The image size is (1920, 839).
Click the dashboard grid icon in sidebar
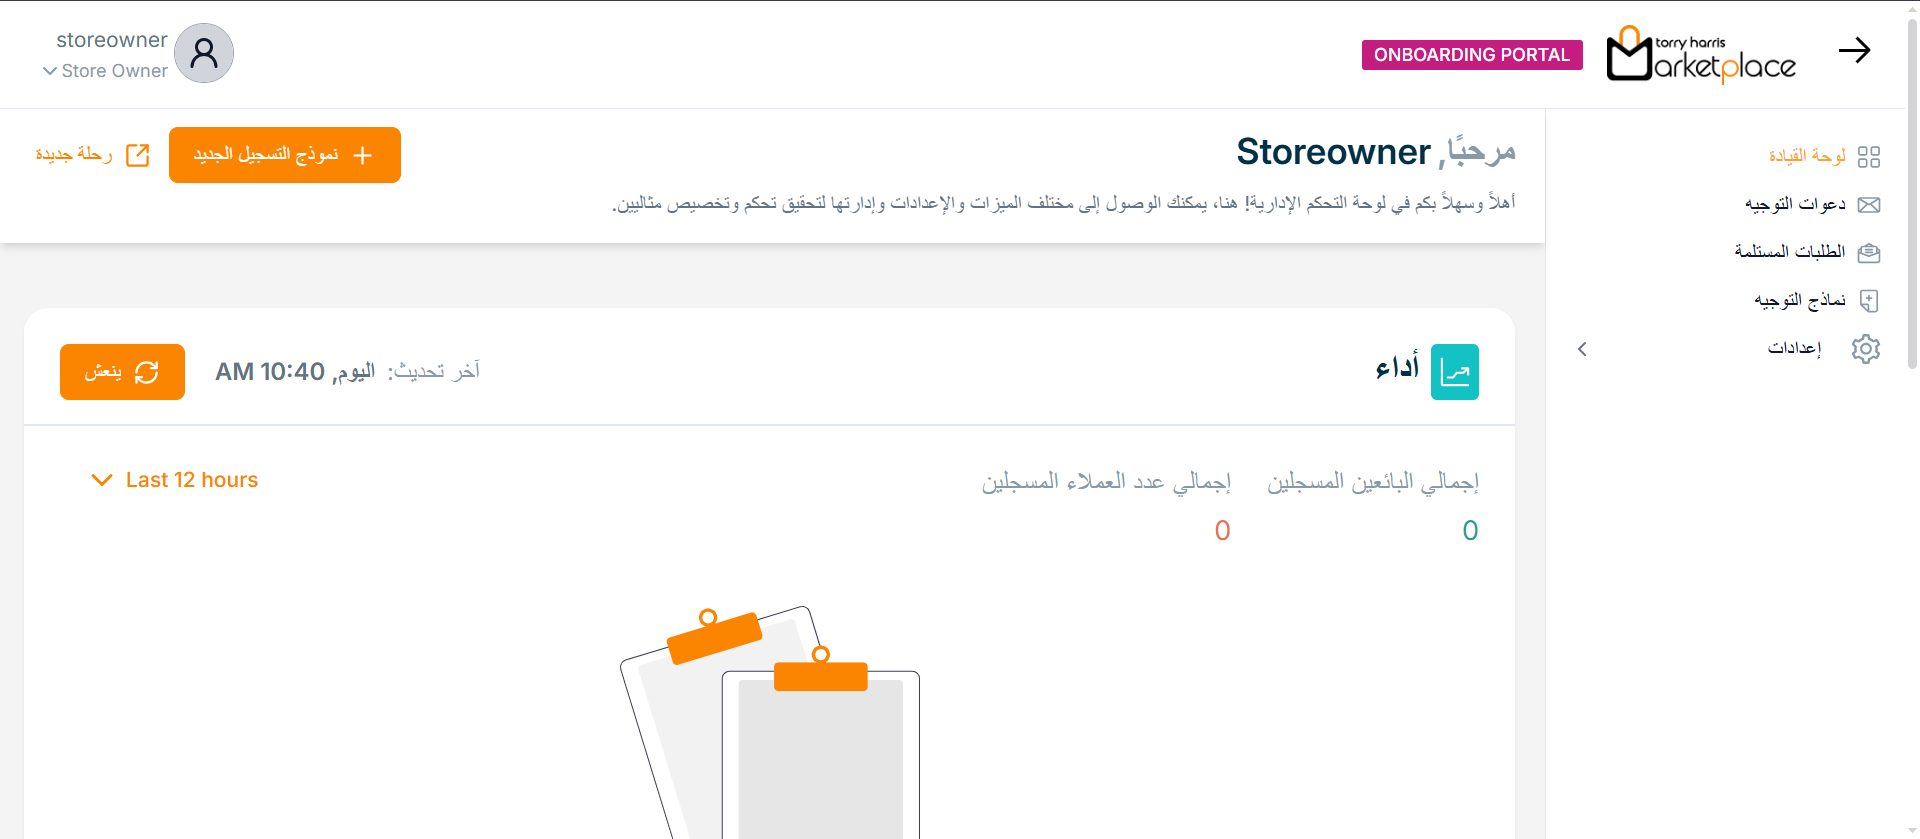click(x=1868, y=157)
